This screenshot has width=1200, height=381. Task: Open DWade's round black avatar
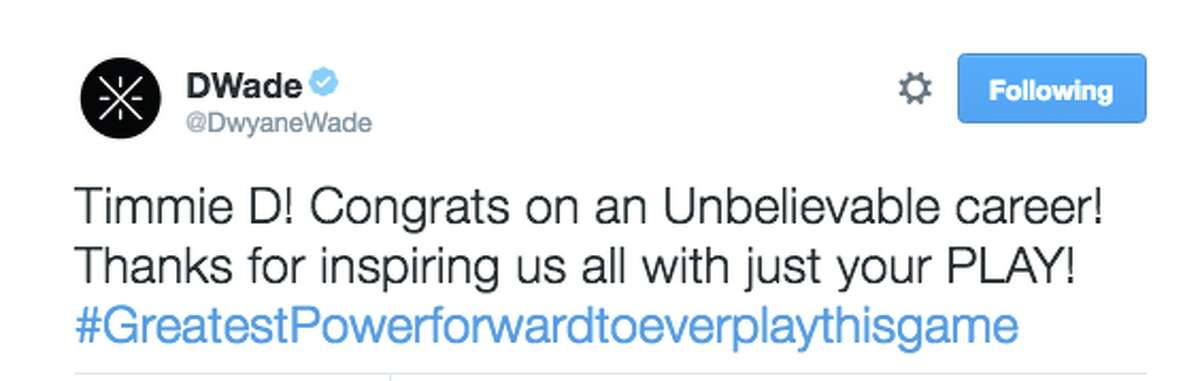click(x=119, y=96)
